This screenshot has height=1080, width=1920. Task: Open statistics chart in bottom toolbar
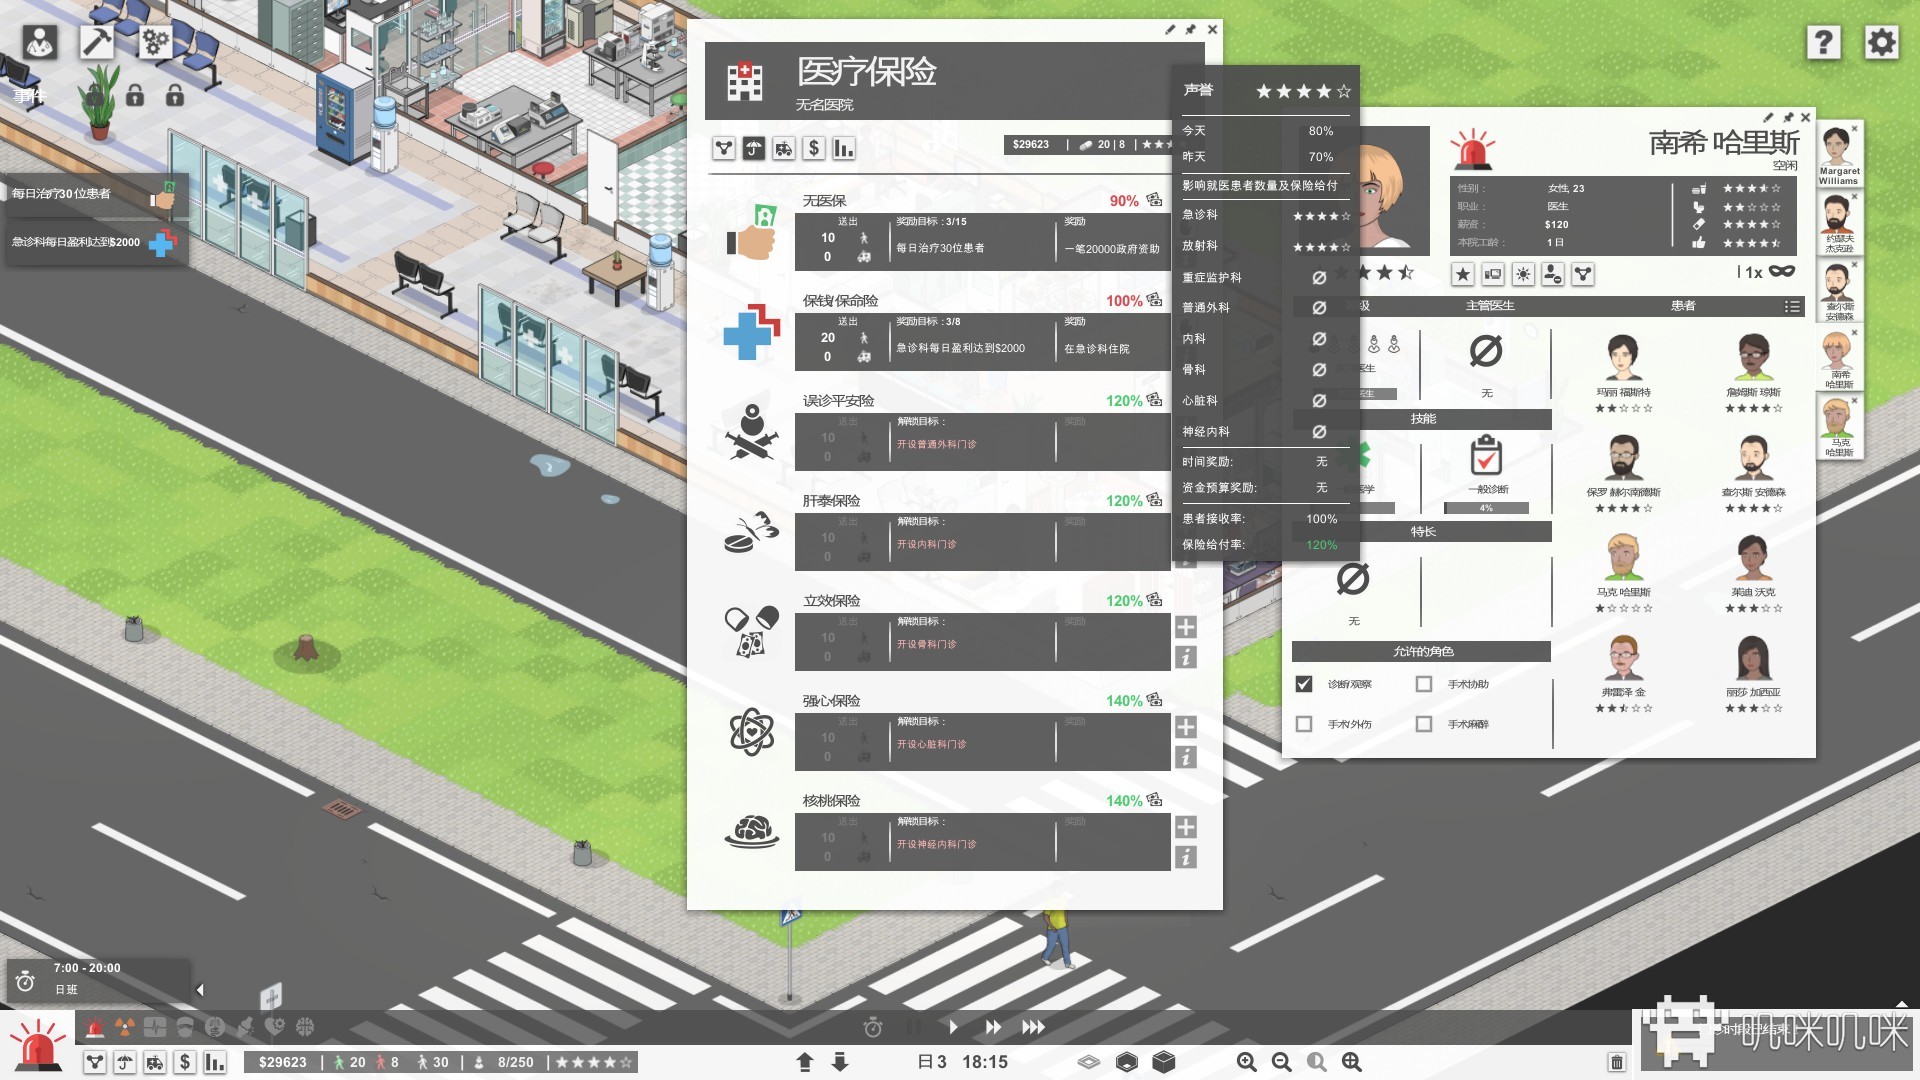215,1062
